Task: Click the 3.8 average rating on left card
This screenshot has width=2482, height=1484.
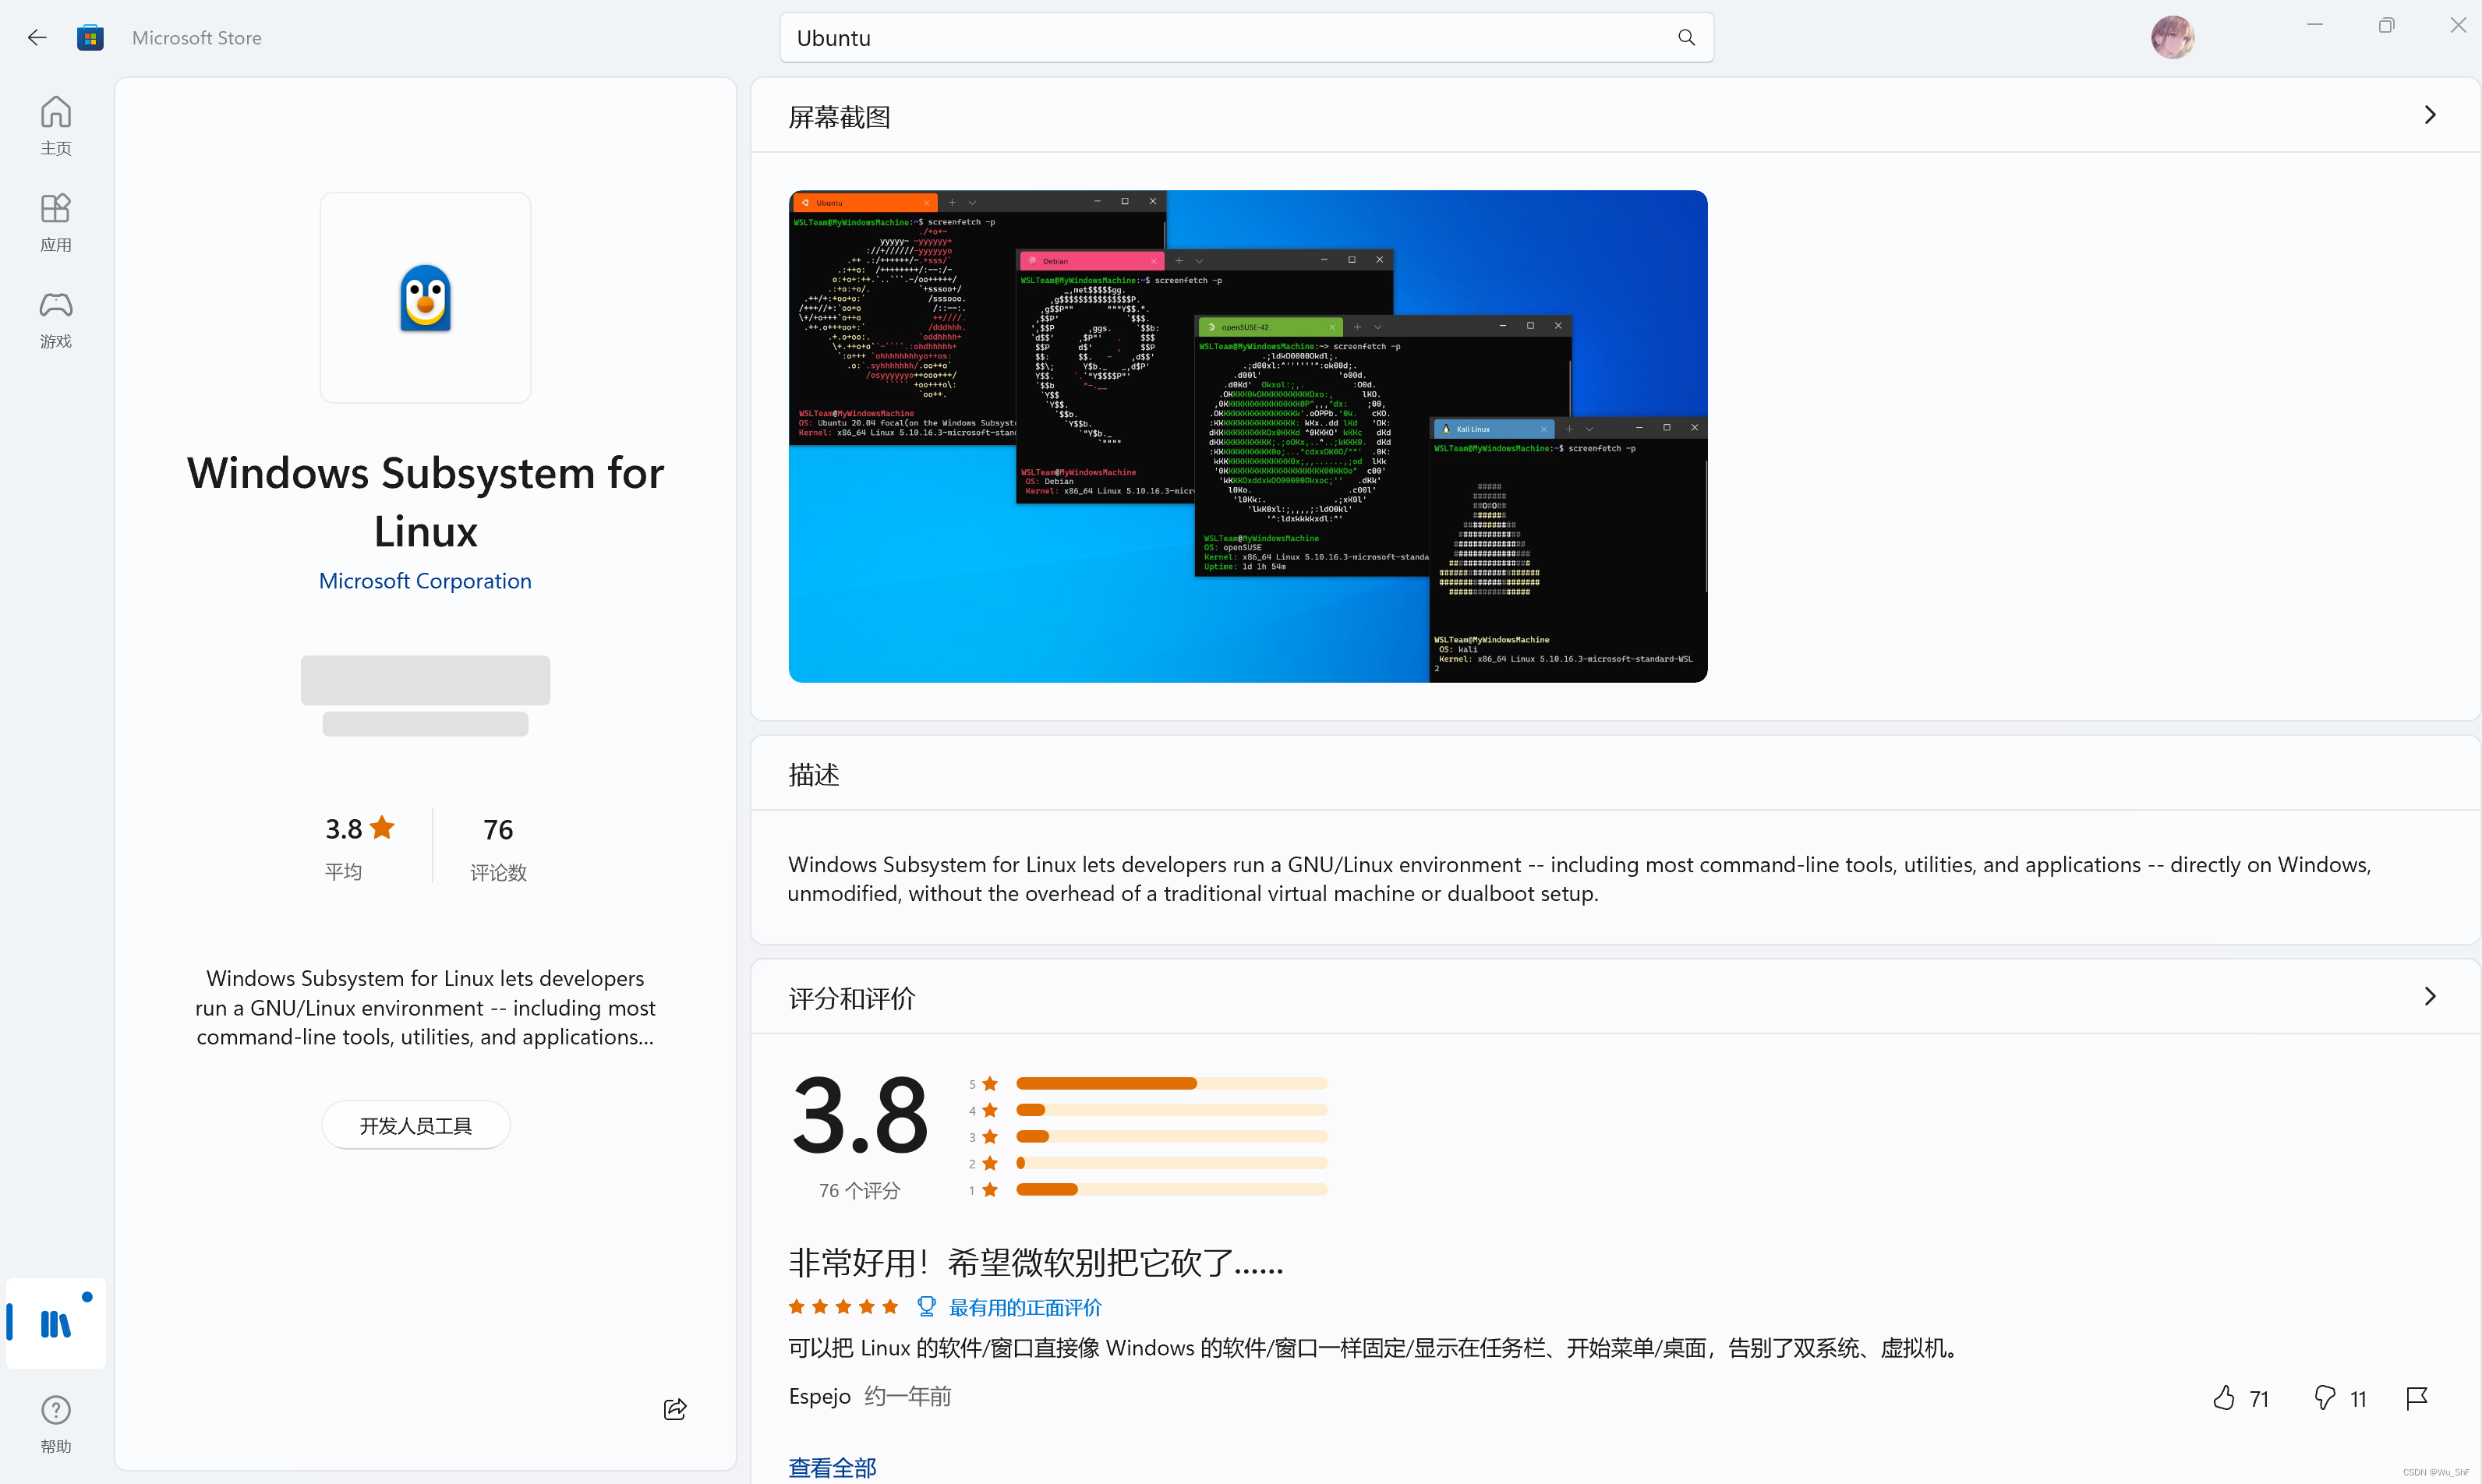Action: (360, 829)
